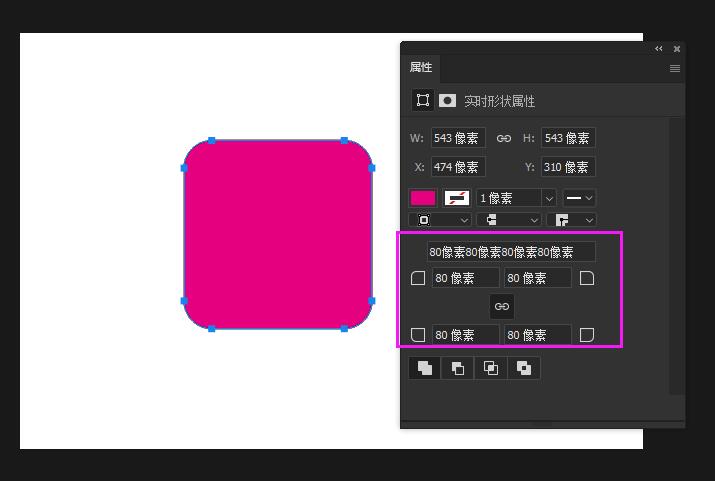Edit the bottom-right corner radius value
715x481 pixels.
pos(538,335)
